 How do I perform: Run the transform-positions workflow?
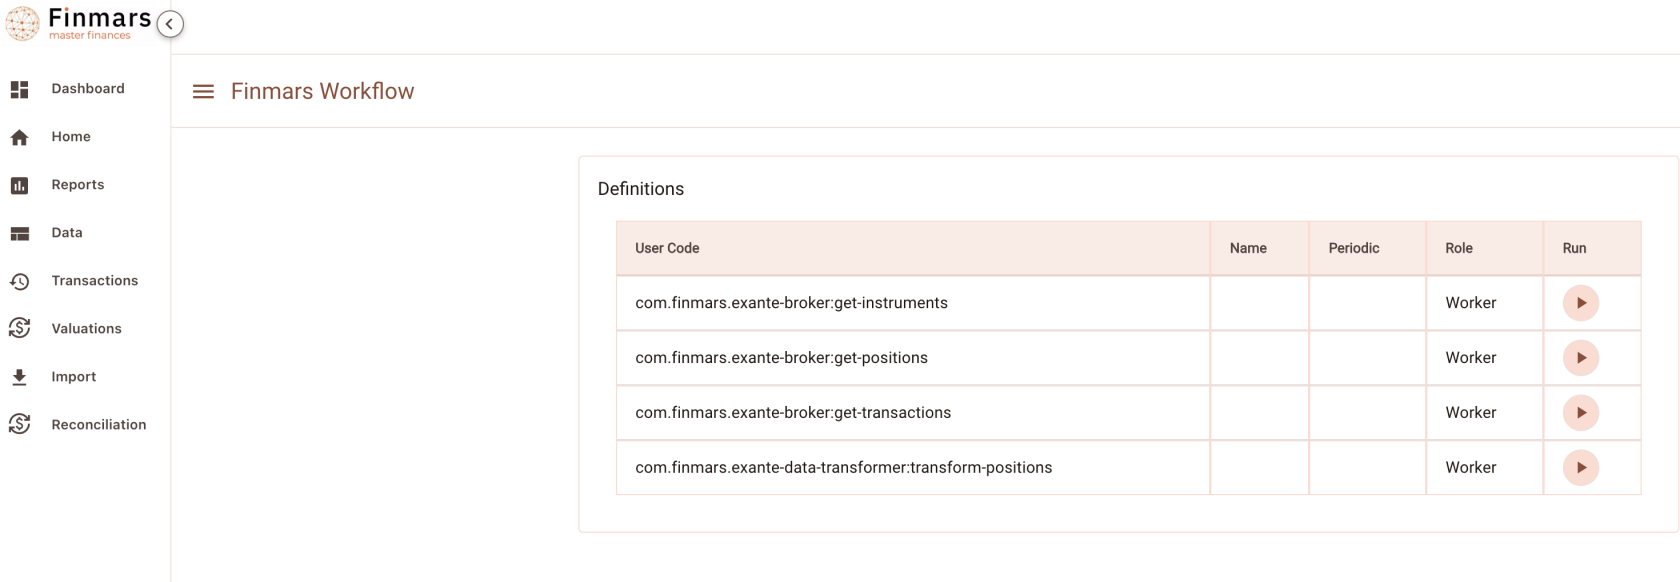[1581, 468]
